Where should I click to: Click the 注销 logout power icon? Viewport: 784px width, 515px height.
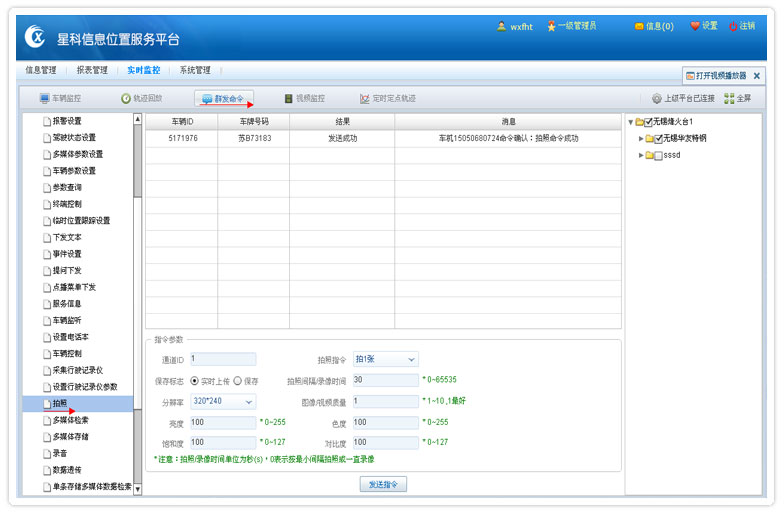(733, 26)
